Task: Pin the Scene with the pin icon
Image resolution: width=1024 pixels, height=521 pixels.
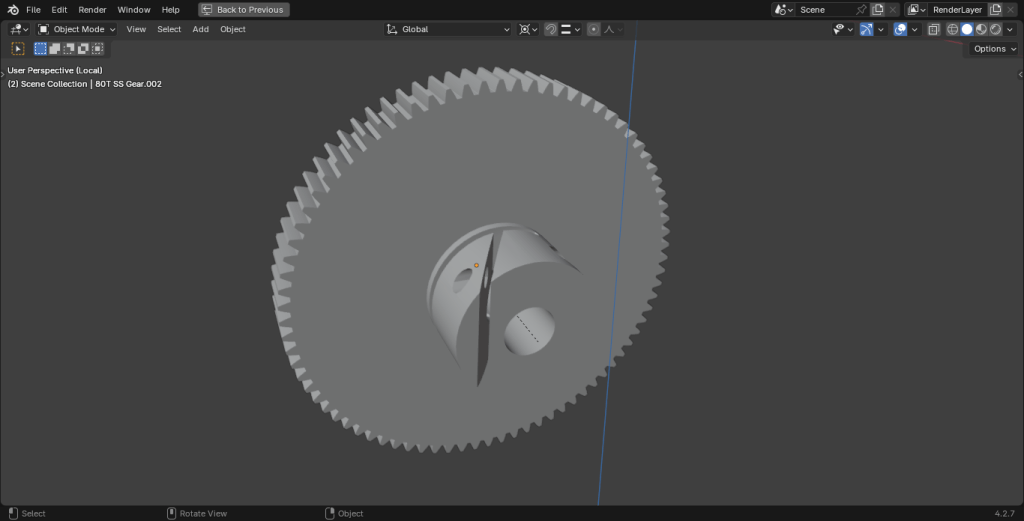Action: click(x=861, y=9)
